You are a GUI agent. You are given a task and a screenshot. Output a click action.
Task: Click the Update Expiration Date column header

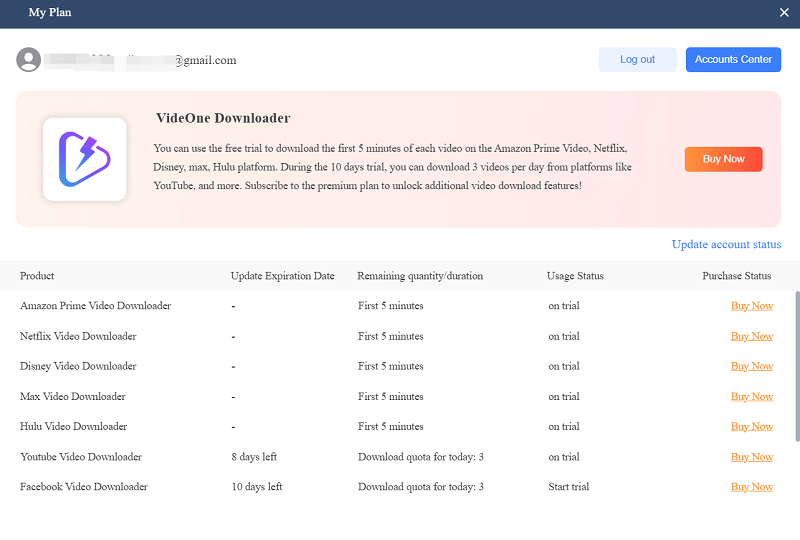[282, 276]
